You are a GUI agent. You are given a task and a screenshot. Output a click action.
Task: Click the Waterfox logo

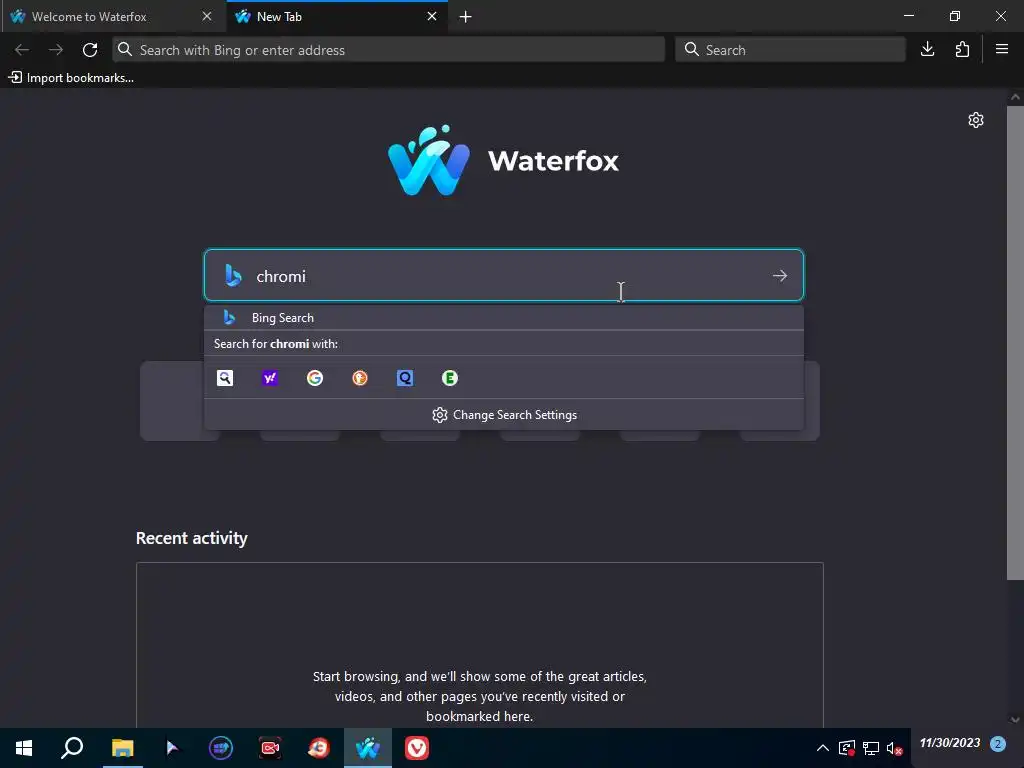[503, 161]
